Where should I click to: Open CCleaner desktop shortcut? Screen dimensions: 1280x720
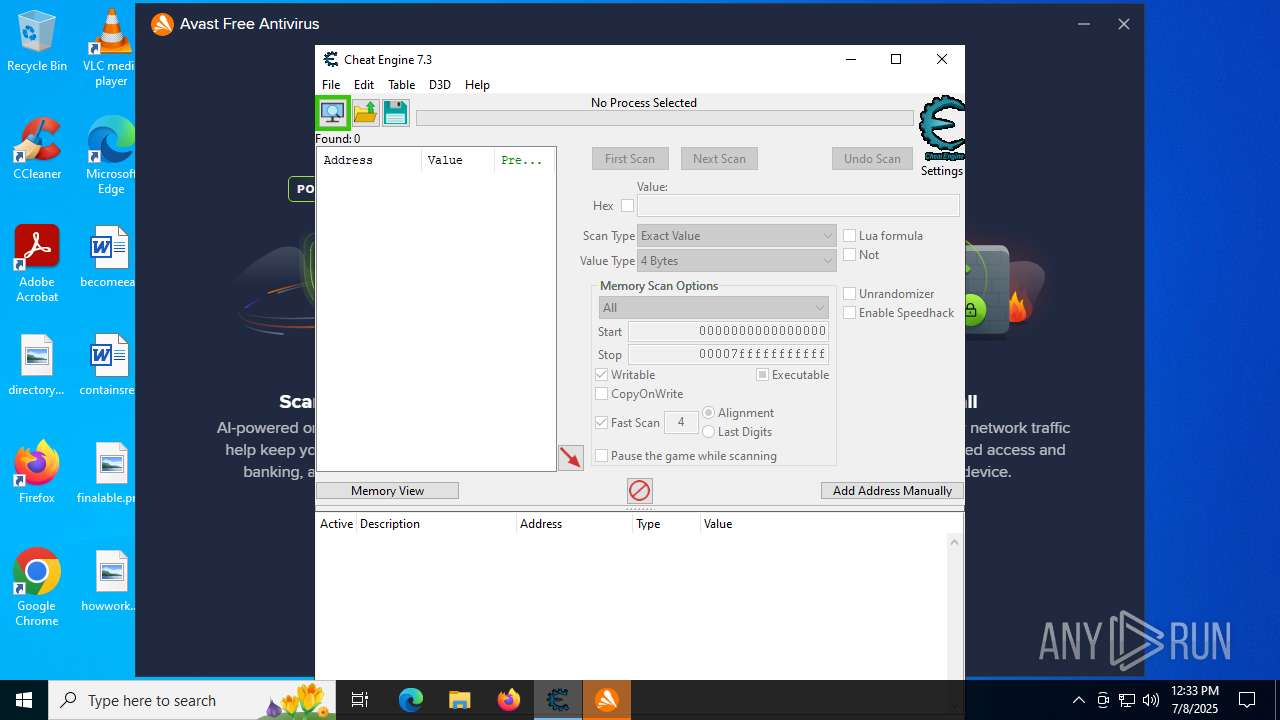click(37, 149)
